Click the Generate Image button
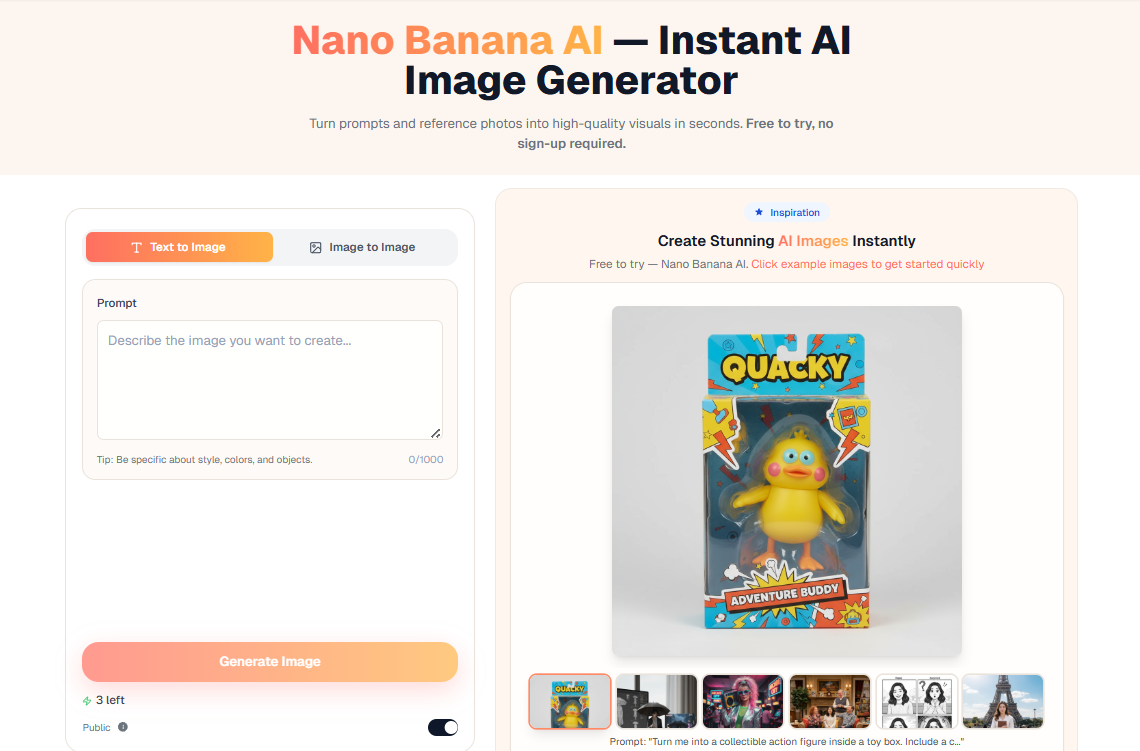The width and height of the screenshot is (1140, 751). coord(270,662)
